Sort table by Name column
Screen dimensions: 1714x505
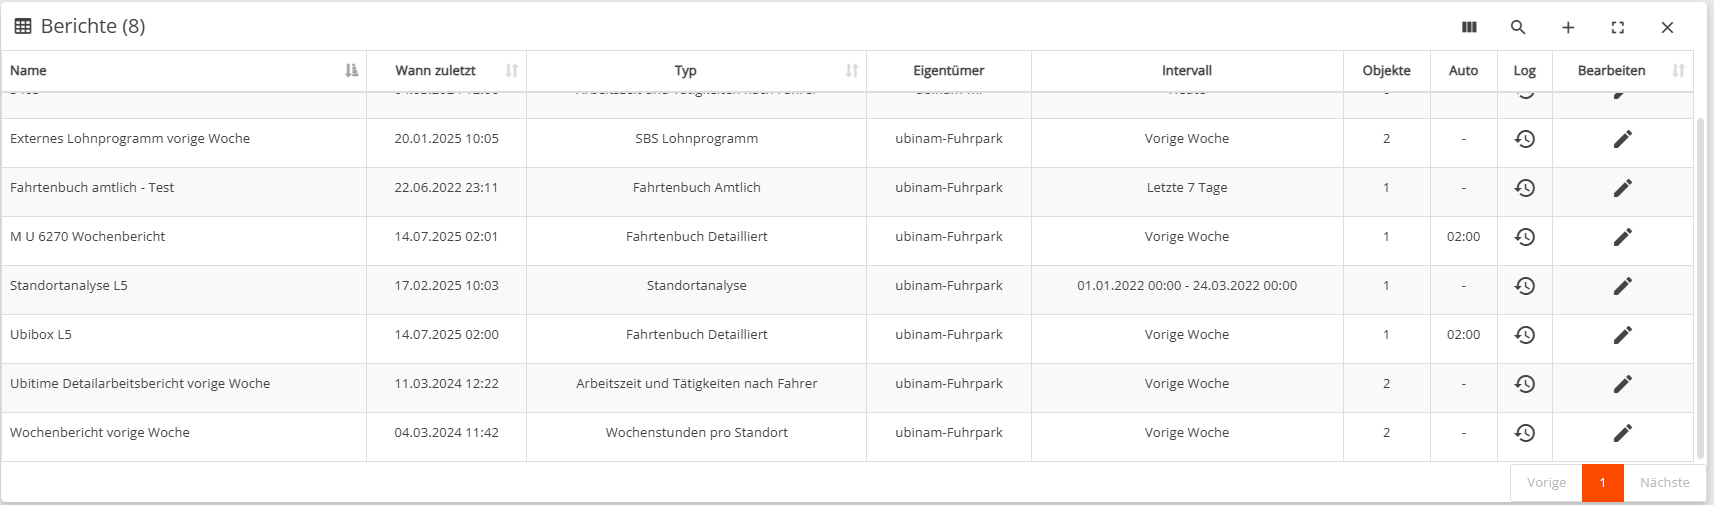coord(351,70)
